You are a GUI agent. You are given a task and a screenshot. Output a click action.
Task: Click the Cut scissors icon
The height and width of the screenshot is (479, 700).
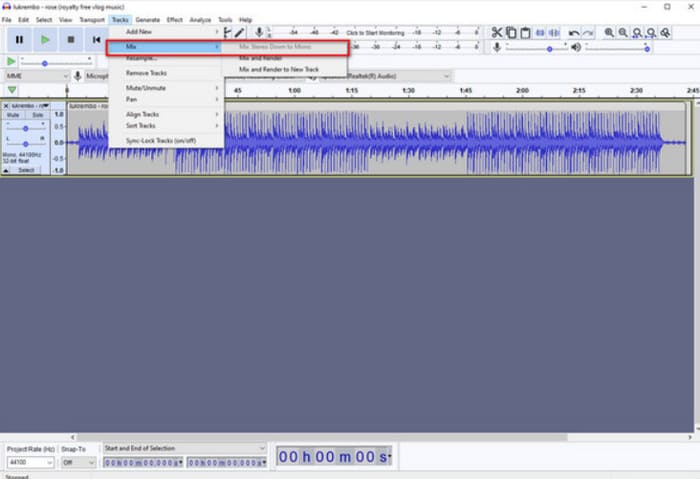pyautogui.click(x=496, y=33)
